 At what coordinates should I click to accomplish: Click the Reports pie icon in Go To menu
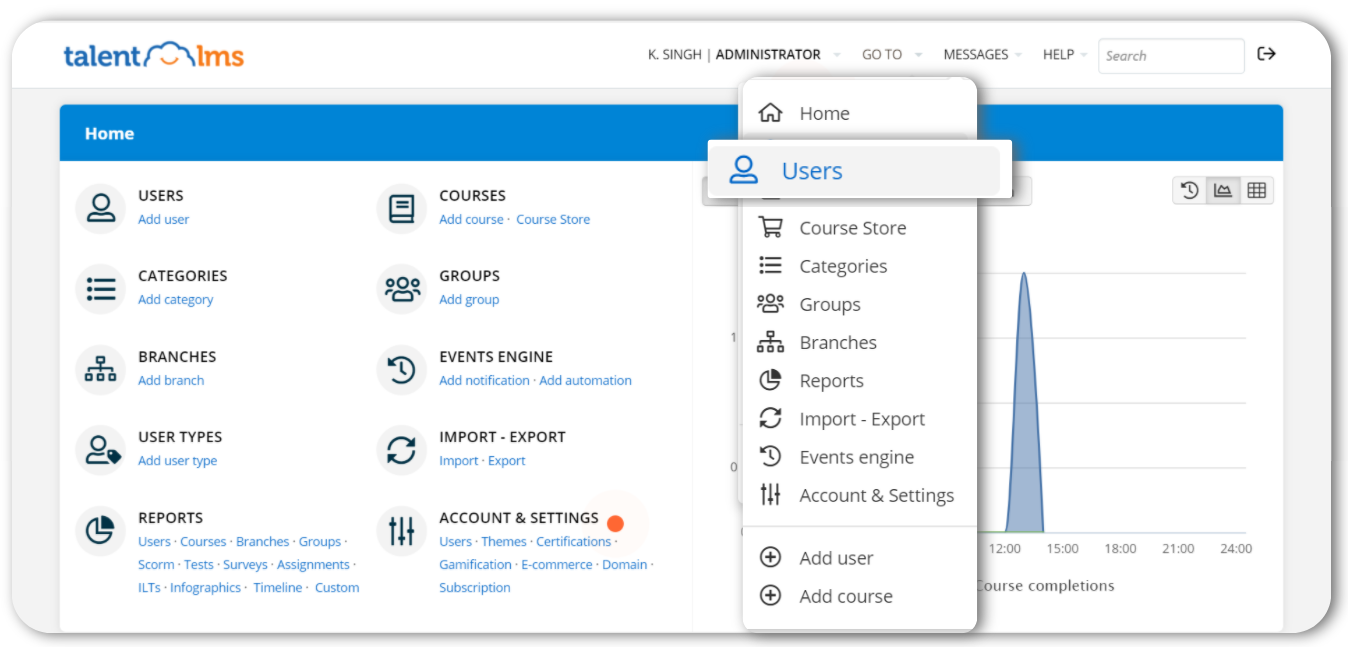[x=770, y=381]
